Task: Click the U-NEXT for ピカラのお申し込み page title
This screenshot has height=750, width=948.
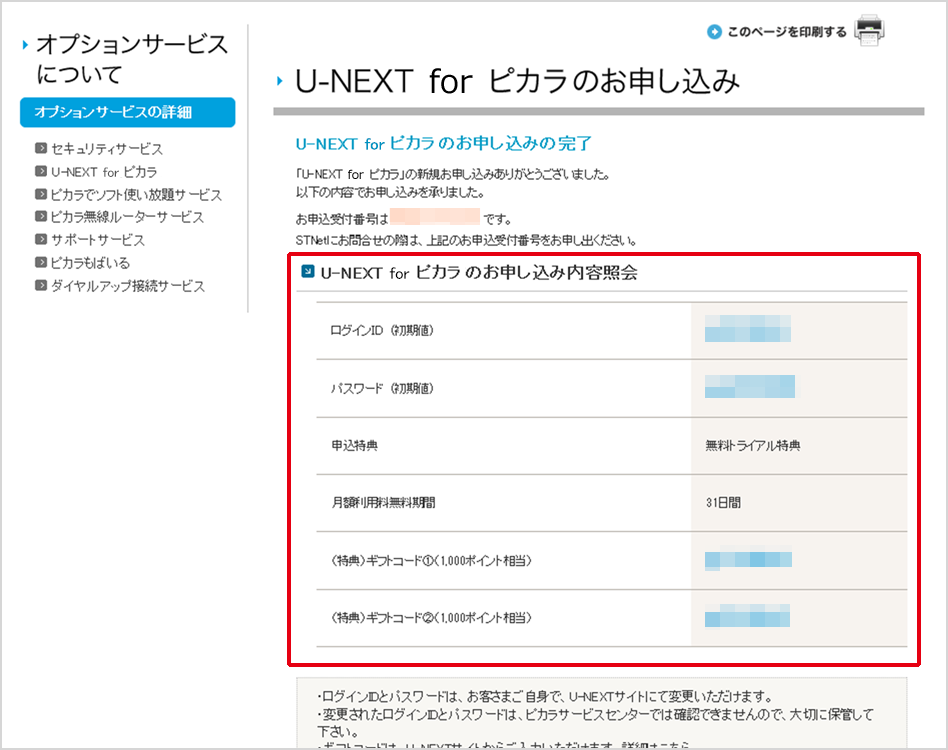Action: (x=517, y=81)
